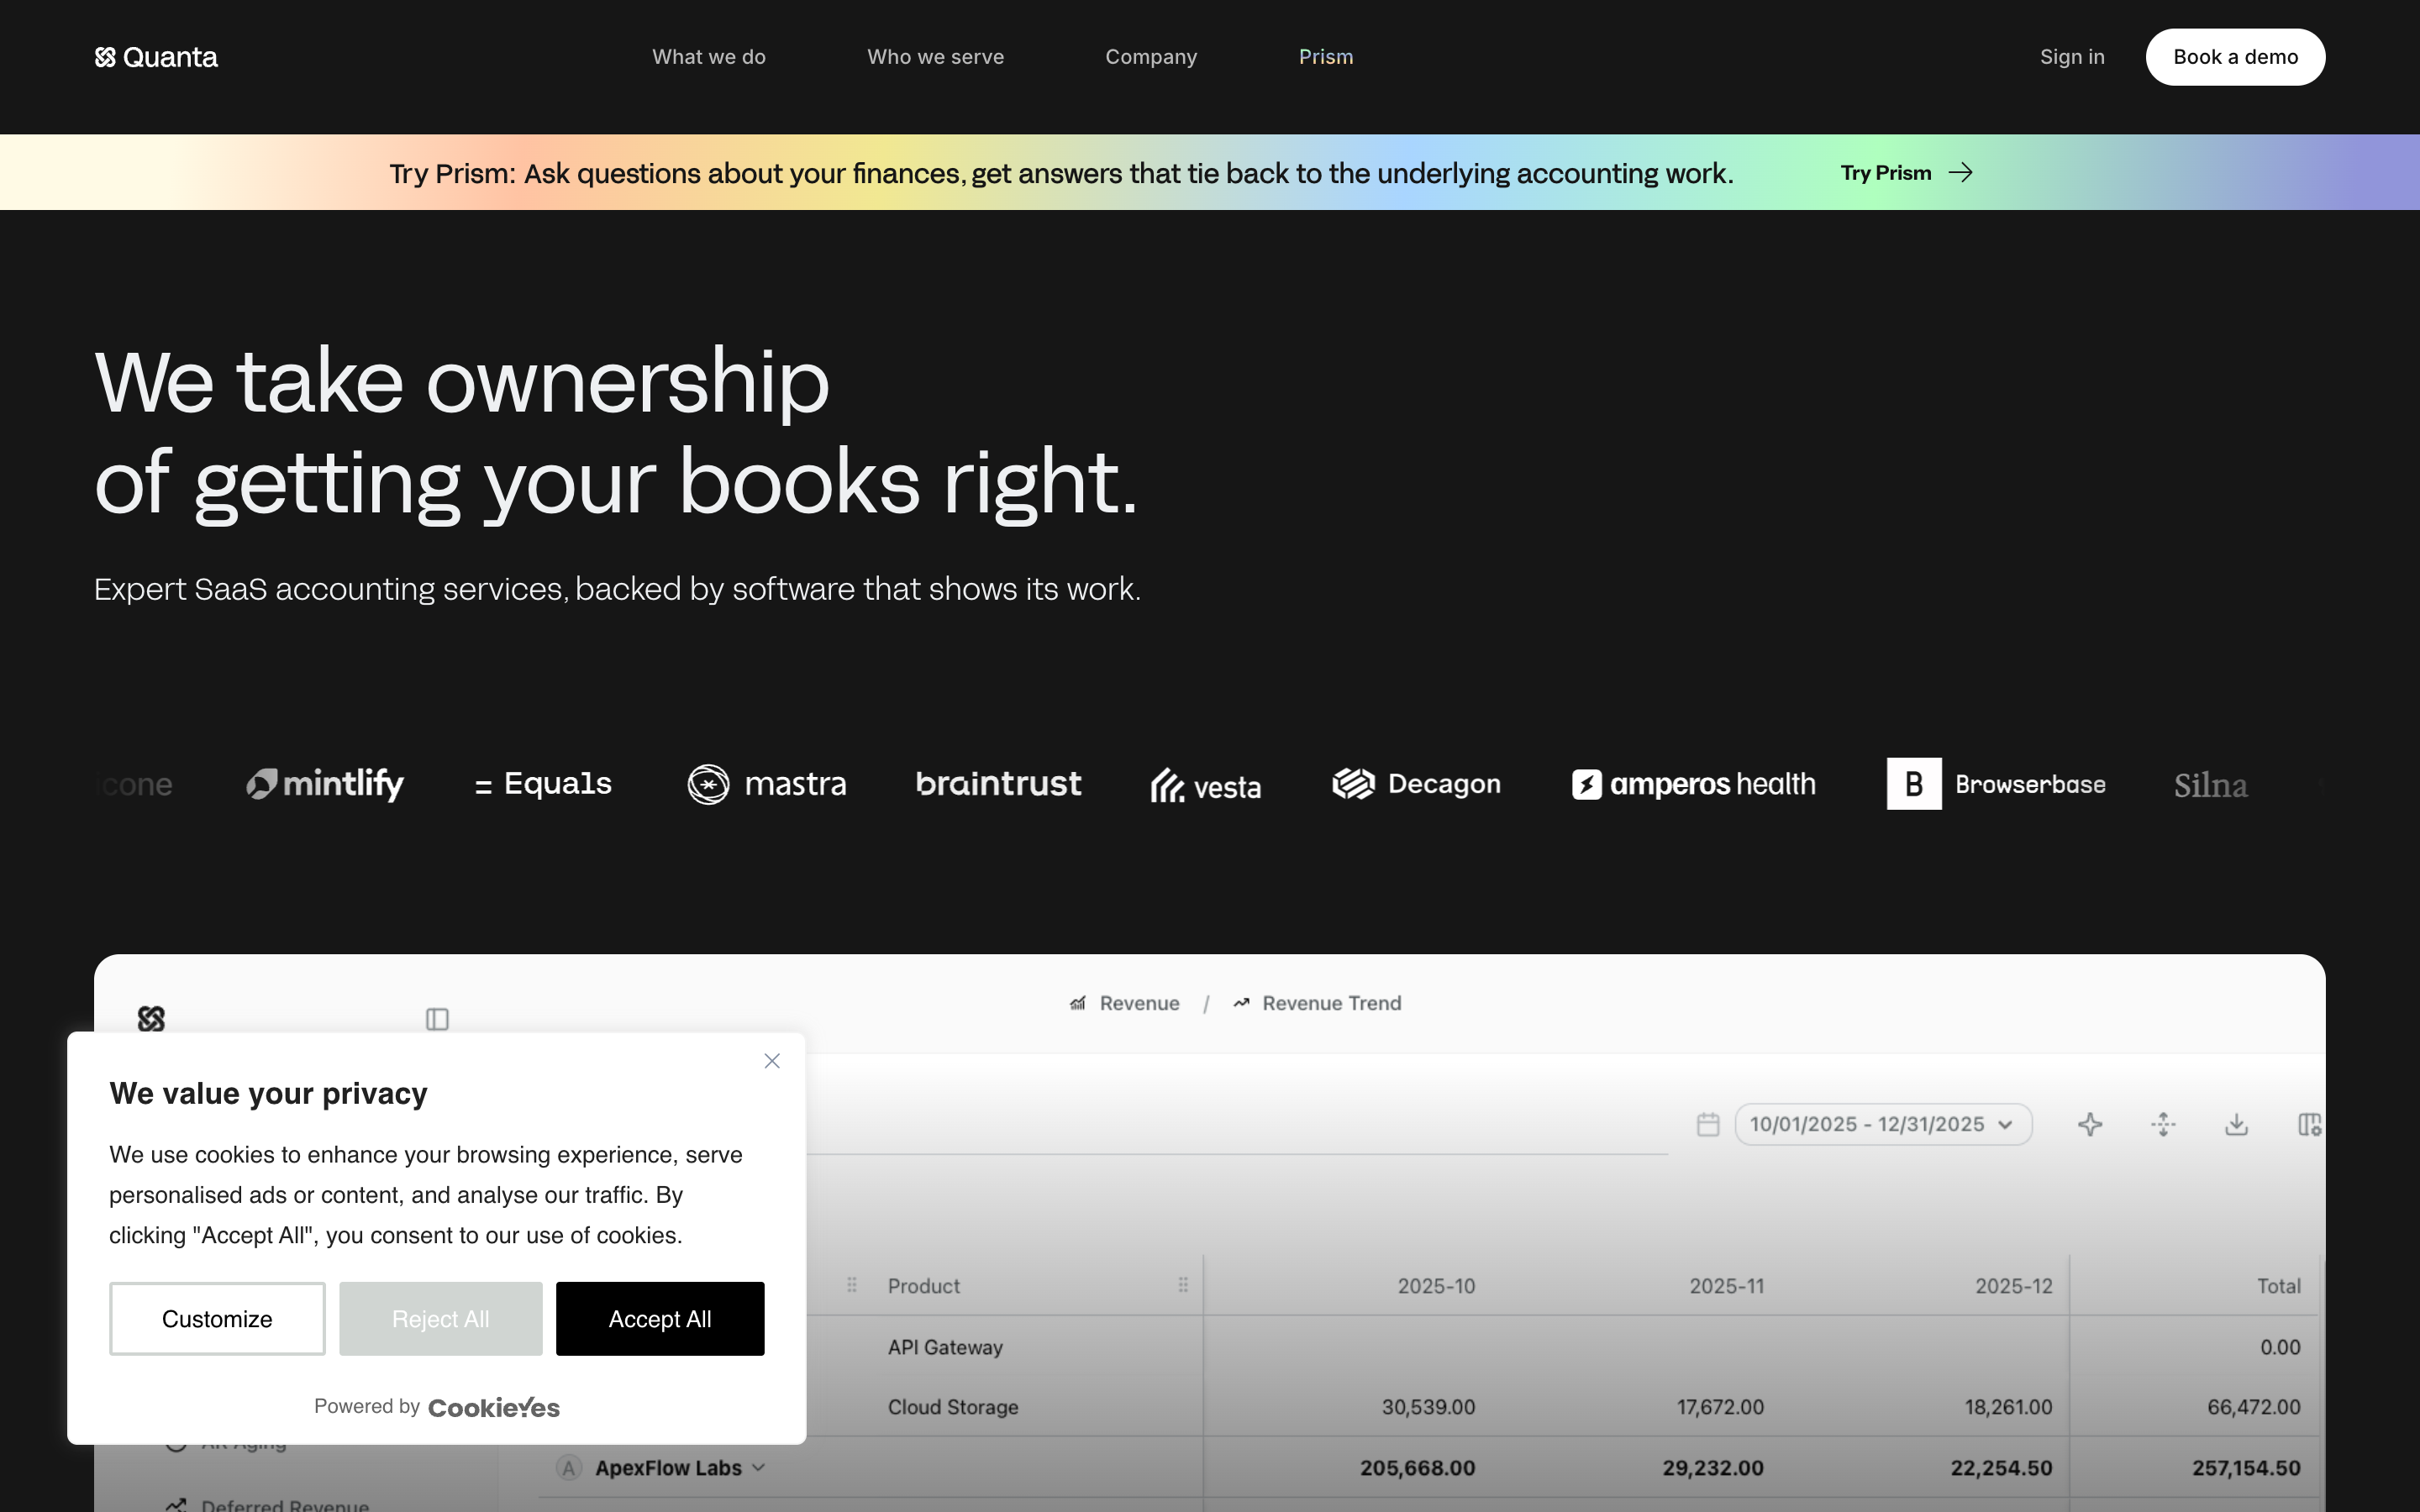Expand the ApexFlow Labs row chevron
Image resolution: width=2420 pixels, height=1512 pixels.
758,1468
